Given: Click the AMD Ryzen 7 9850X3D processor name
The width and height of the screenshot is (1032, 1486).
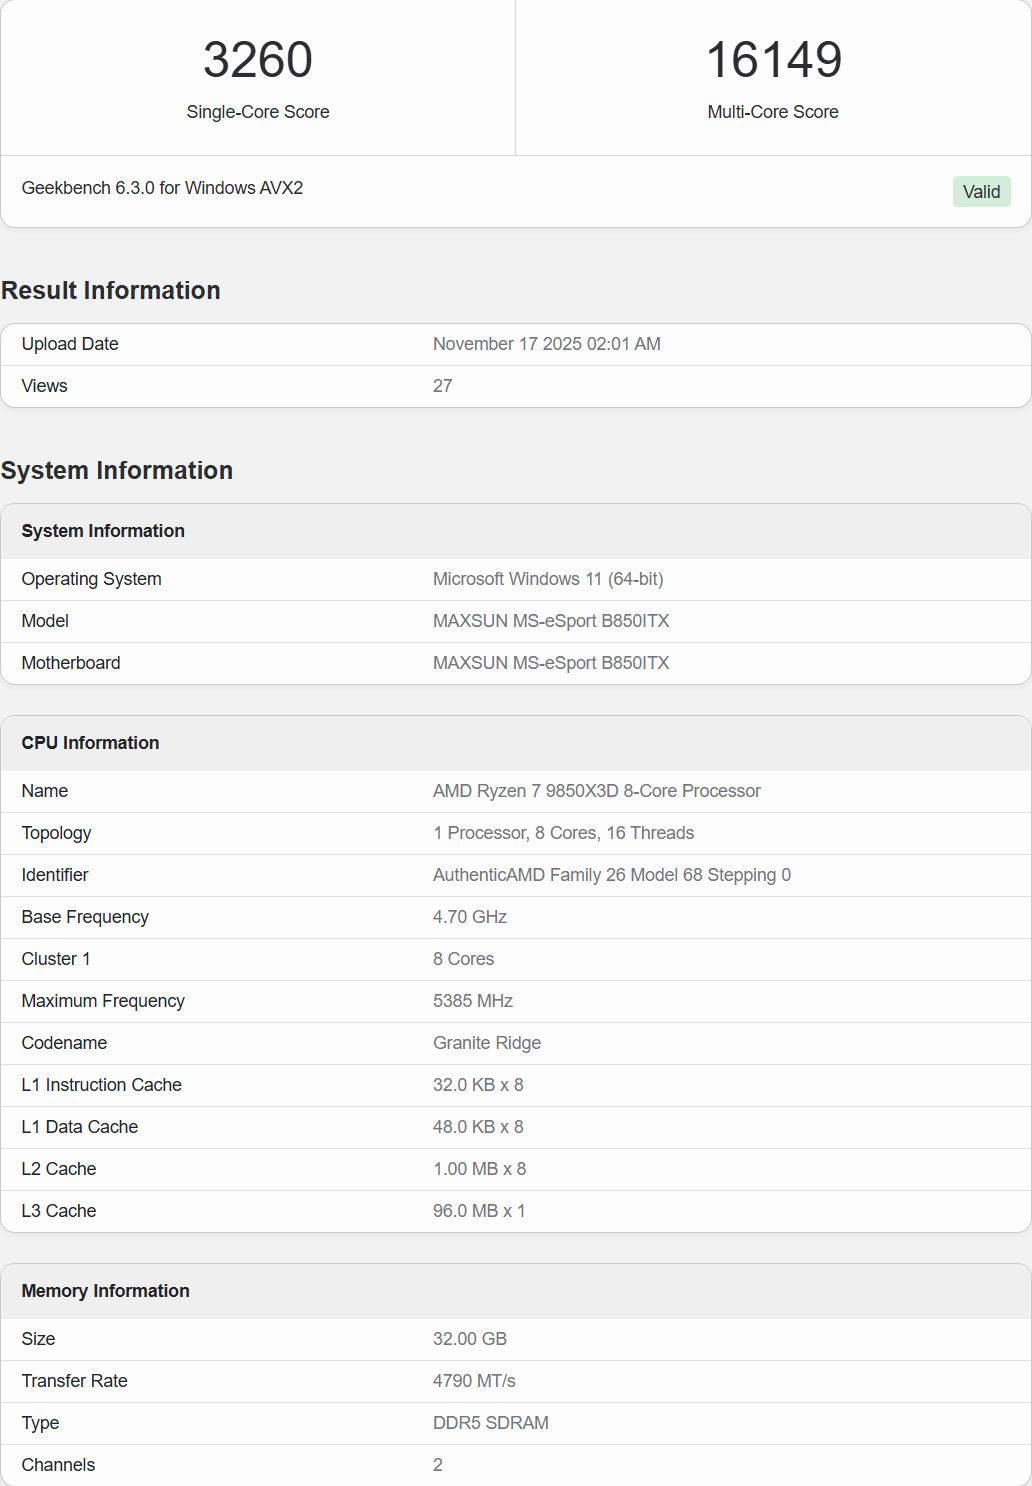Looking at the screenshot, I should 596,791.
